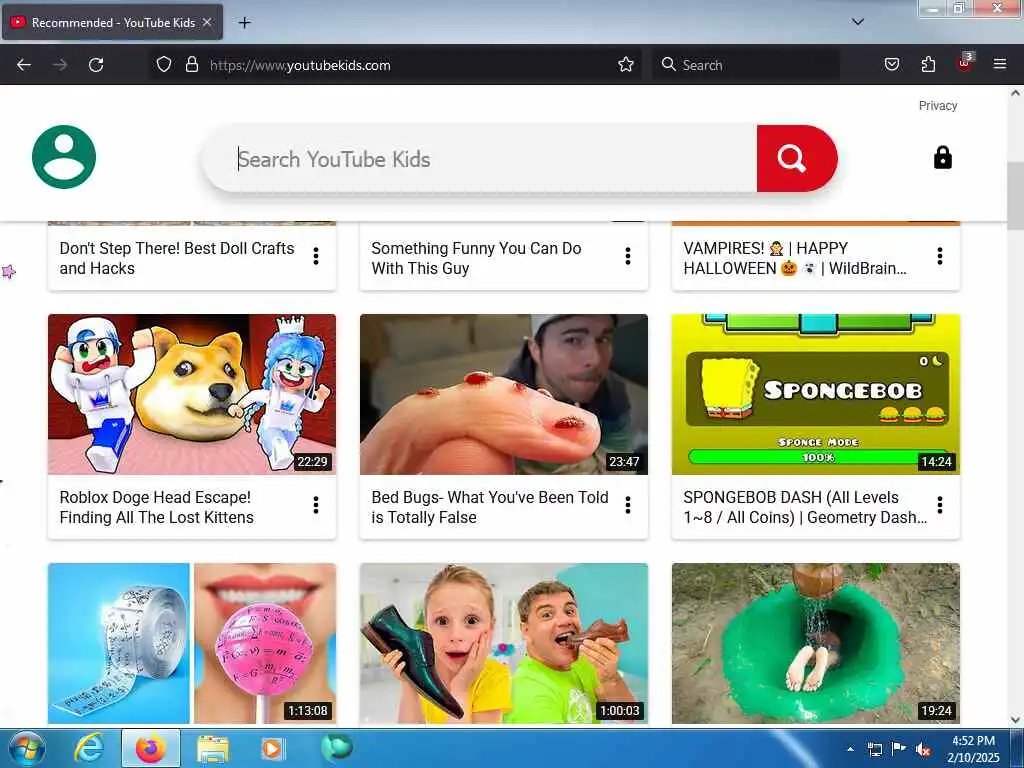Open parental lock padlock icon

pyautogui.click(x=942, y=157)
